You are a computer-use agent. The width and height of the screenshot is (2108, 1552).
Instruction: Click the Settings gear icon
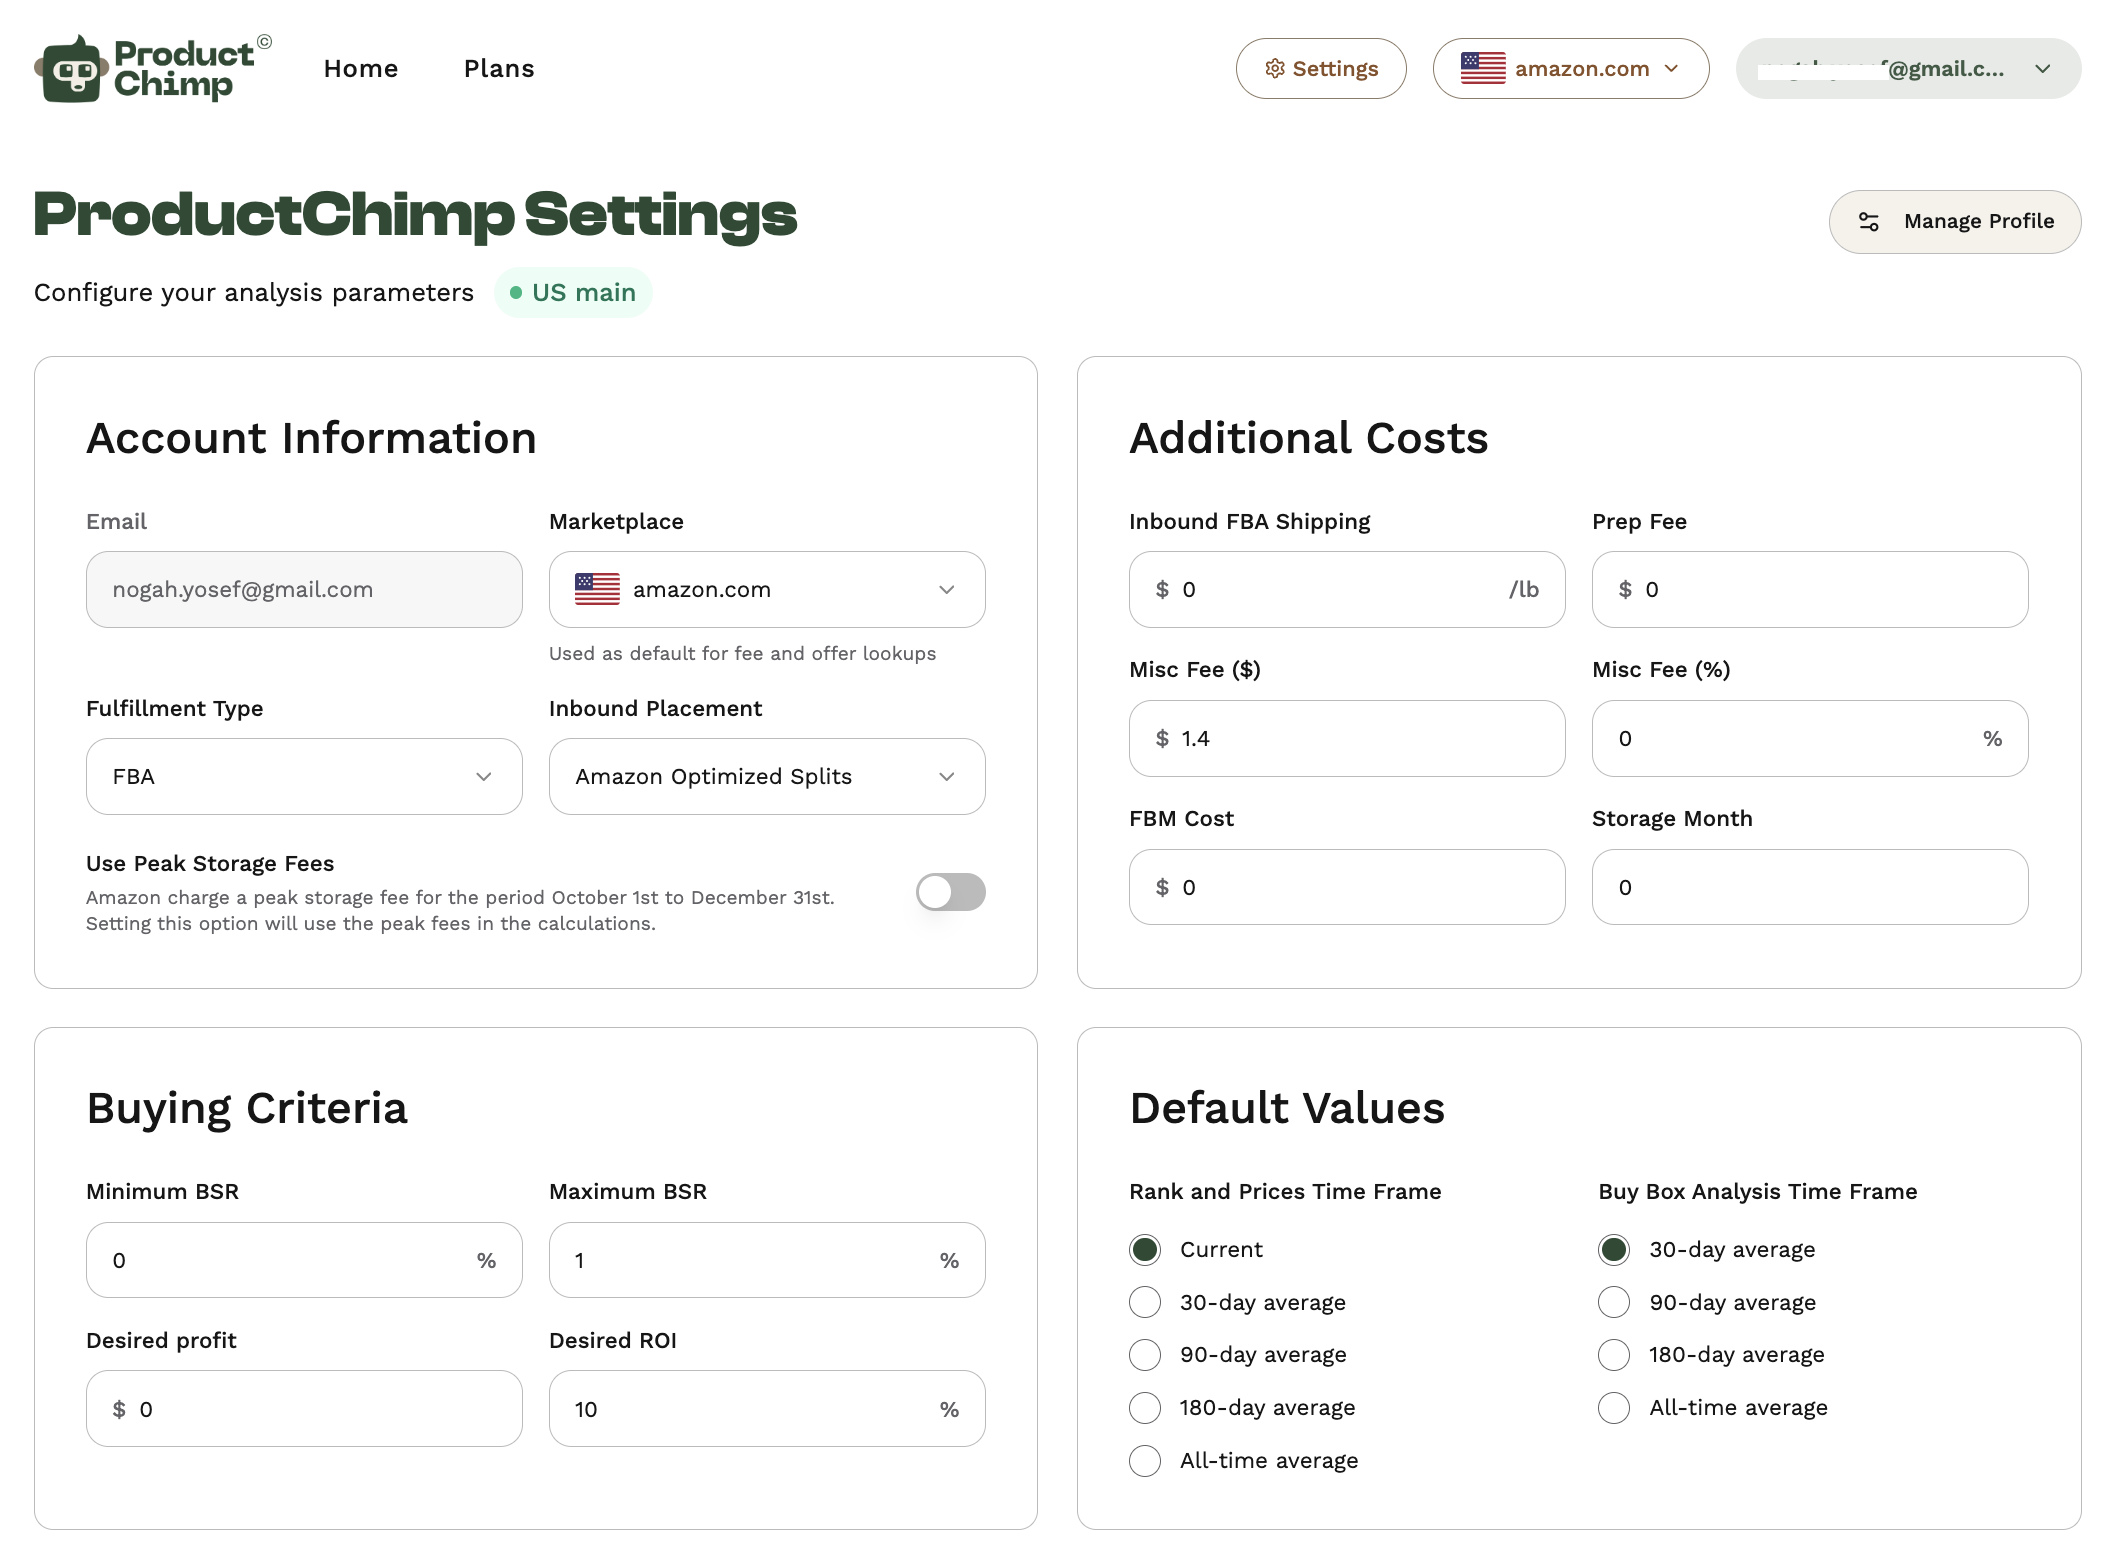point(1274,69)
